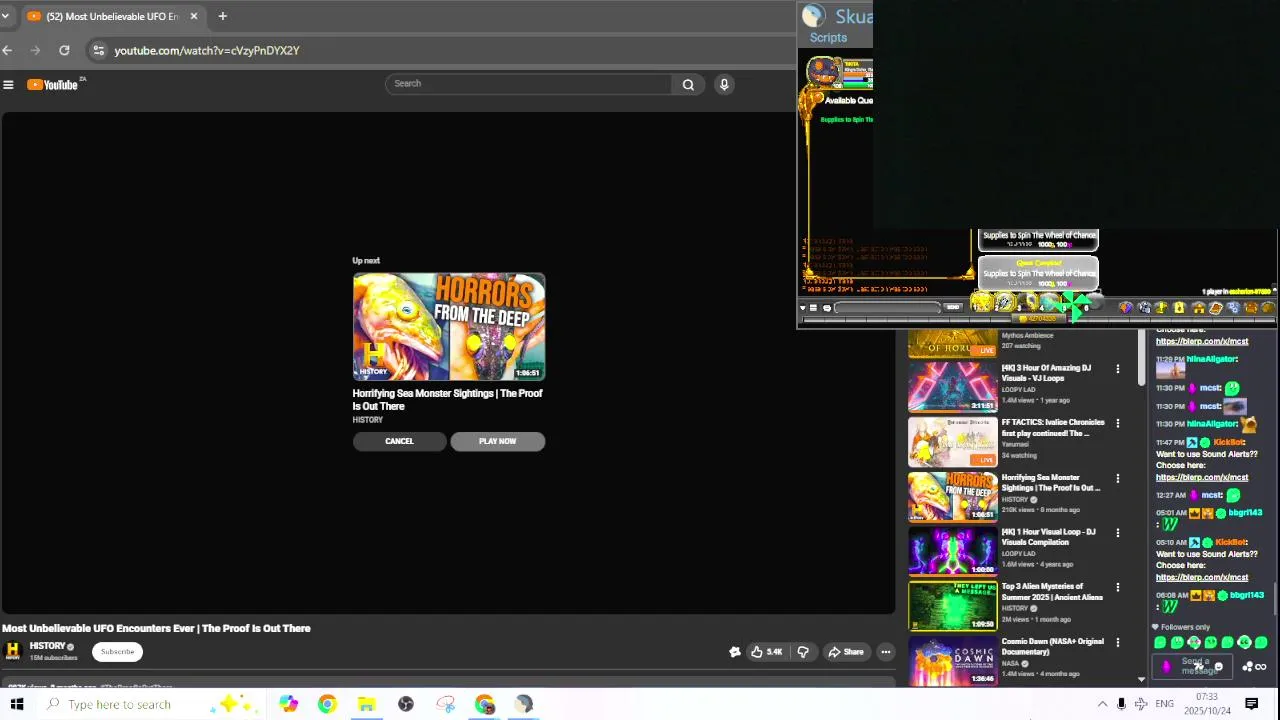This screenshot has height=720, width=1280.
Task: Open the Windows notification center
Action: point(1251,704)
